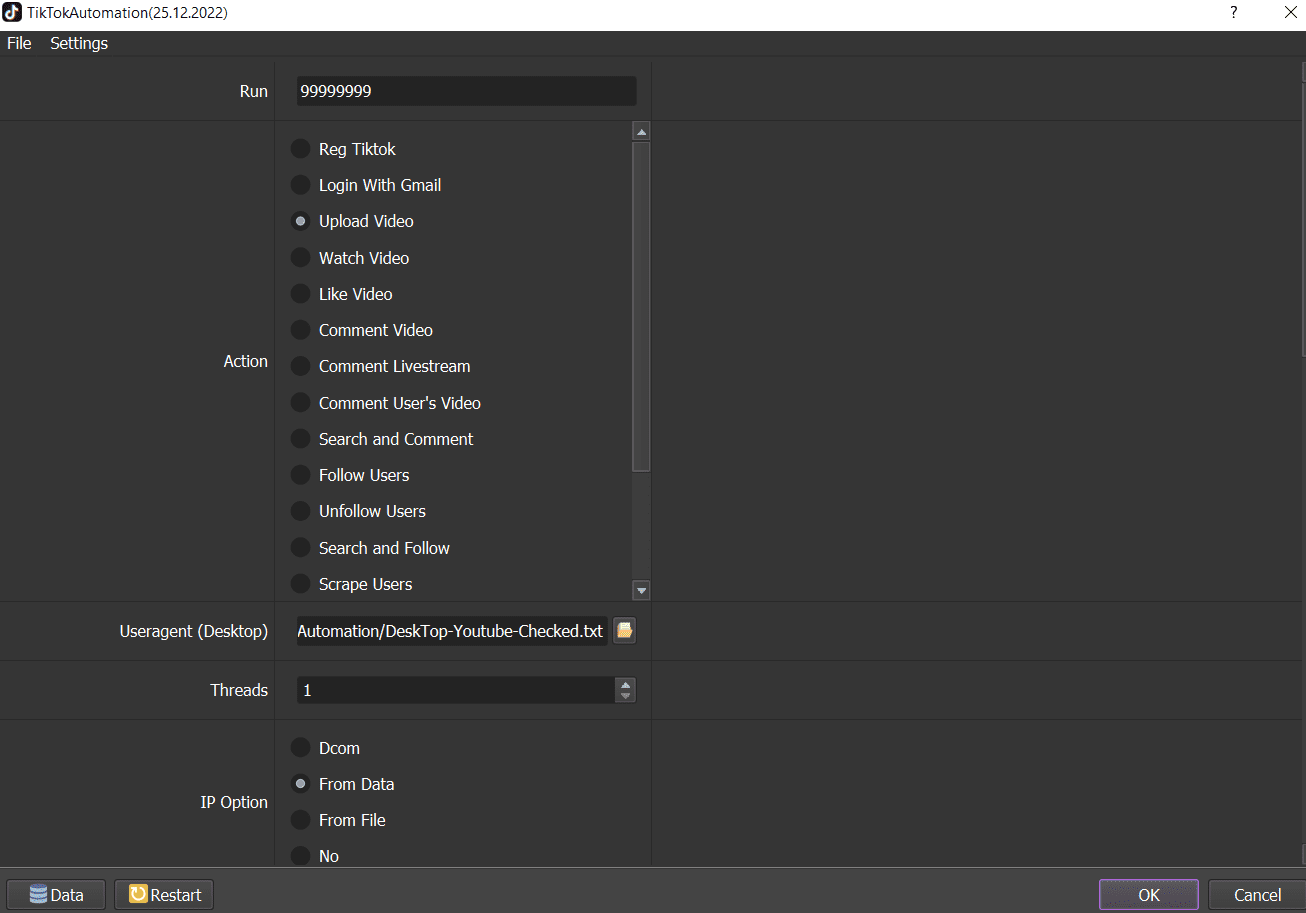Click the Threads number field
Screen dimensions: 1306x913
[456, 690]
